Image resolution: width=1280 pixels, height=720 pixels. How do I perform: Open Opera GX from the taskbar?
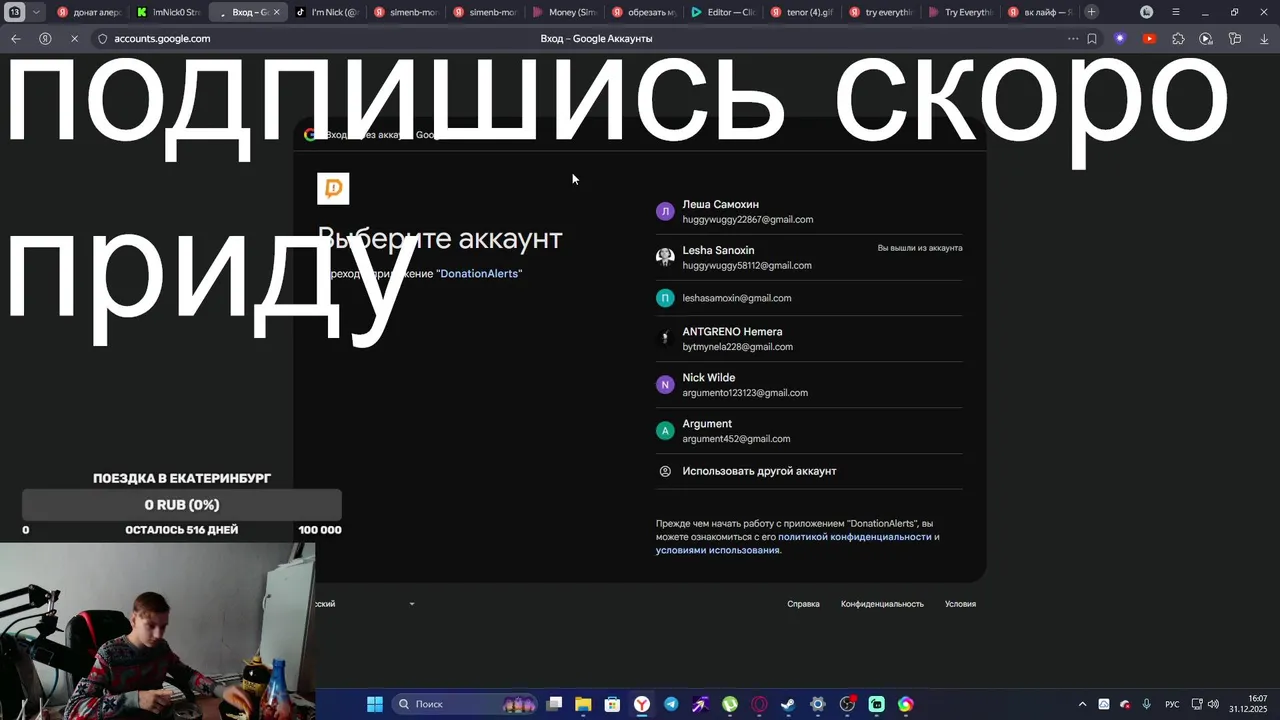[759, 704]
